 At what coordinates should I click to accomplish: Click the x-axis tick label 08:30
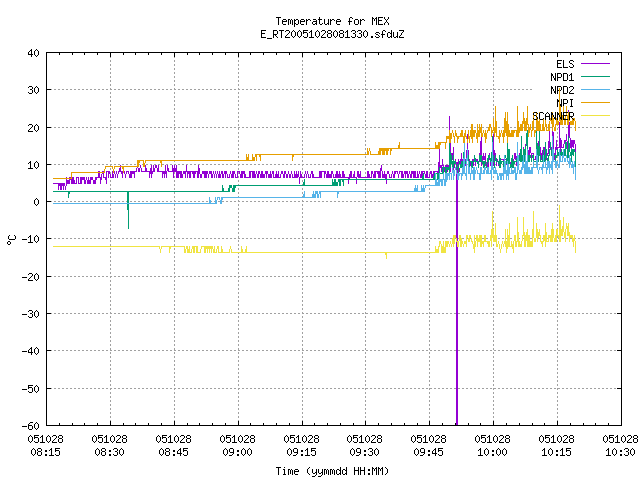pyautogui.click(x=110, y=452)
